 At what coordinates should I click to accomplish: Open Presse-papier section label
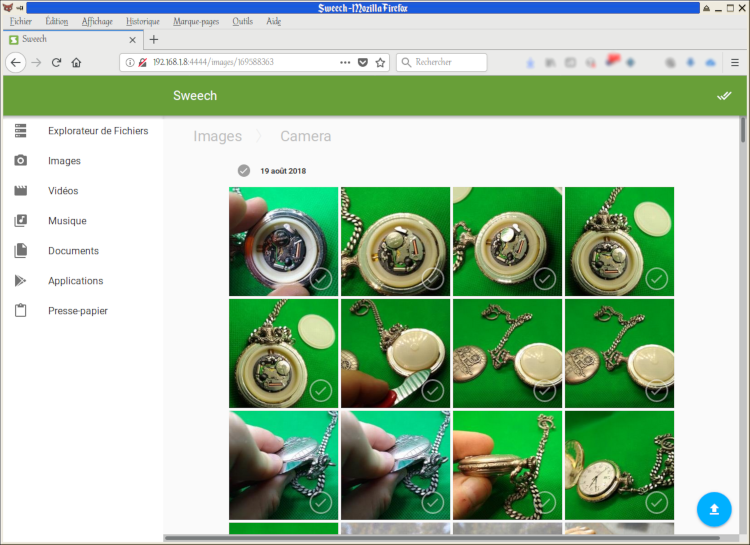coord(78,311)
